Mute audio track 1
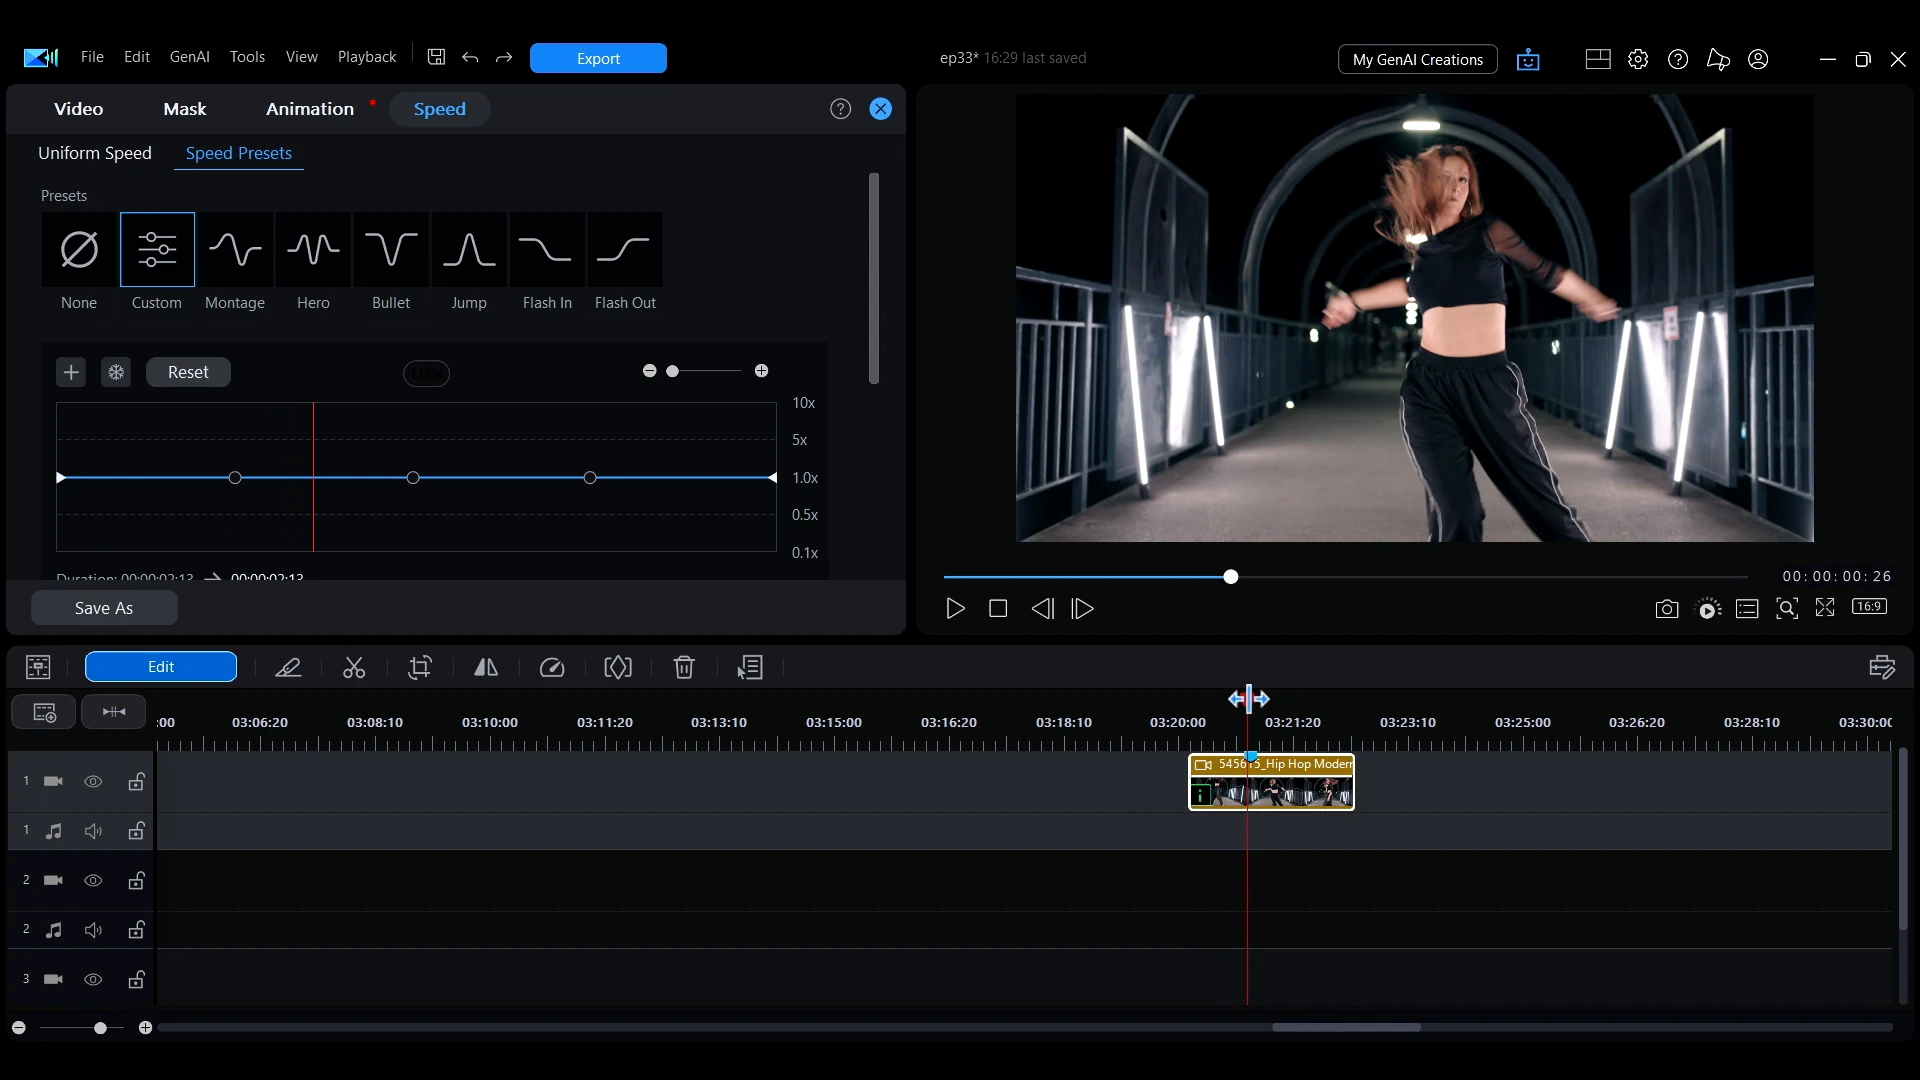The width and height of the screenshot is (1920, 1080). click(x=93, y=832)
